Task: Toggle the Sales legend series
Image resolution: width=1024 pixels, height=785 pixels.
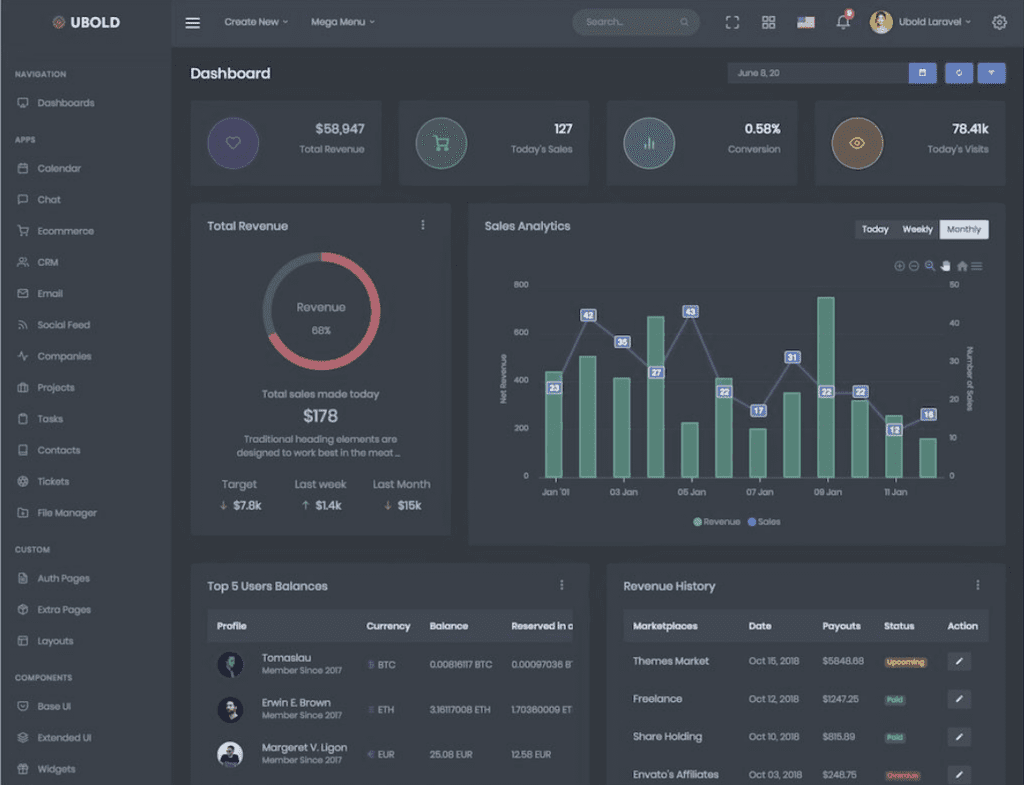Action: pos(763,522)
